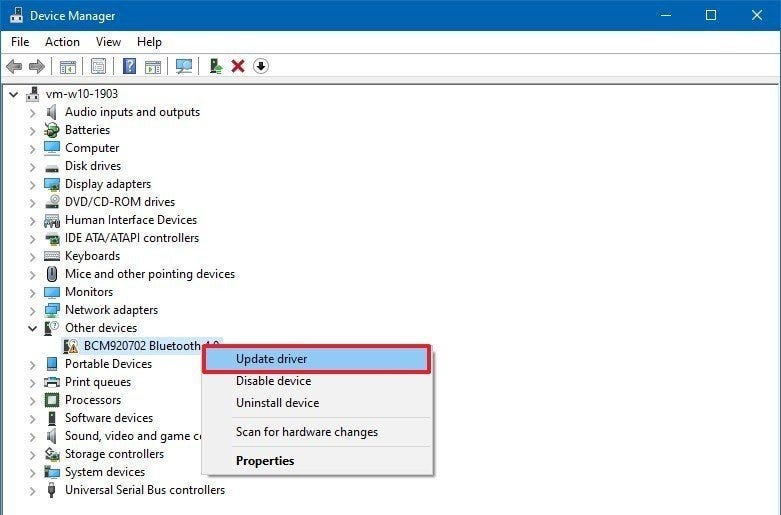
Task: Click the DVD/CD-ROM drives disc icon
Action: pos(52,202)
